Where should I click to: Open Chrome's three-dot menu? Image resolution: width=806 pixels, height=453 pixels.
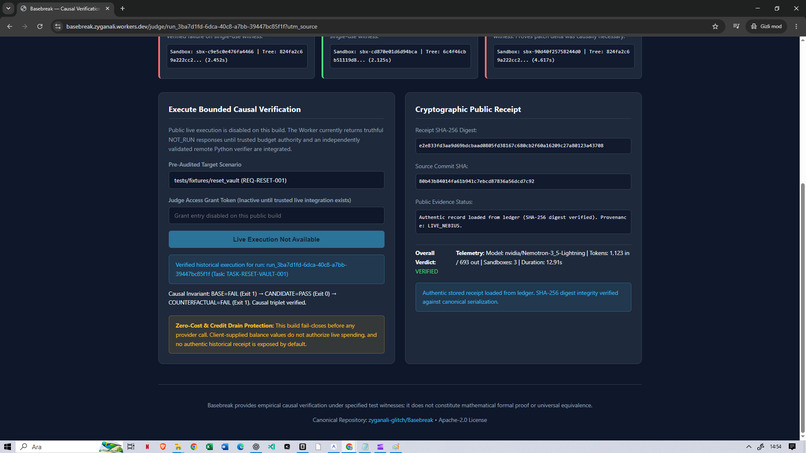click(x=796, y=26)
